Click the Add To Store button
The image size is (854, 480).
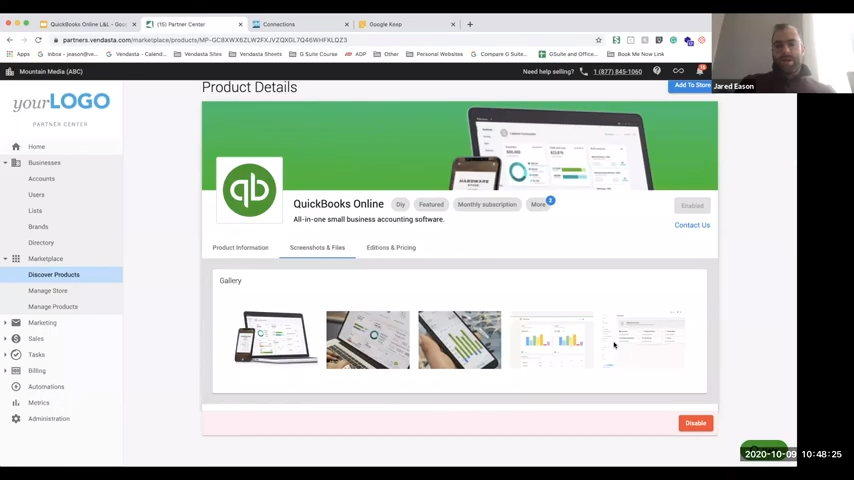[690, 86]
